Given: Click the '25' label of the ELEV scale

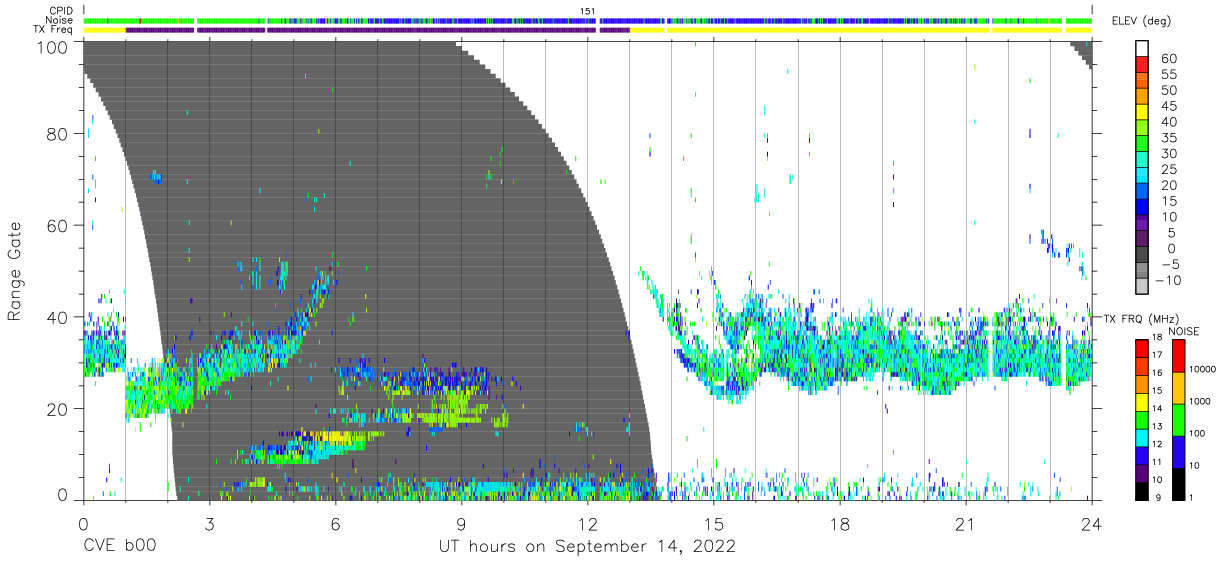Looking at the screenshot, I should [x=1168, y=170].
